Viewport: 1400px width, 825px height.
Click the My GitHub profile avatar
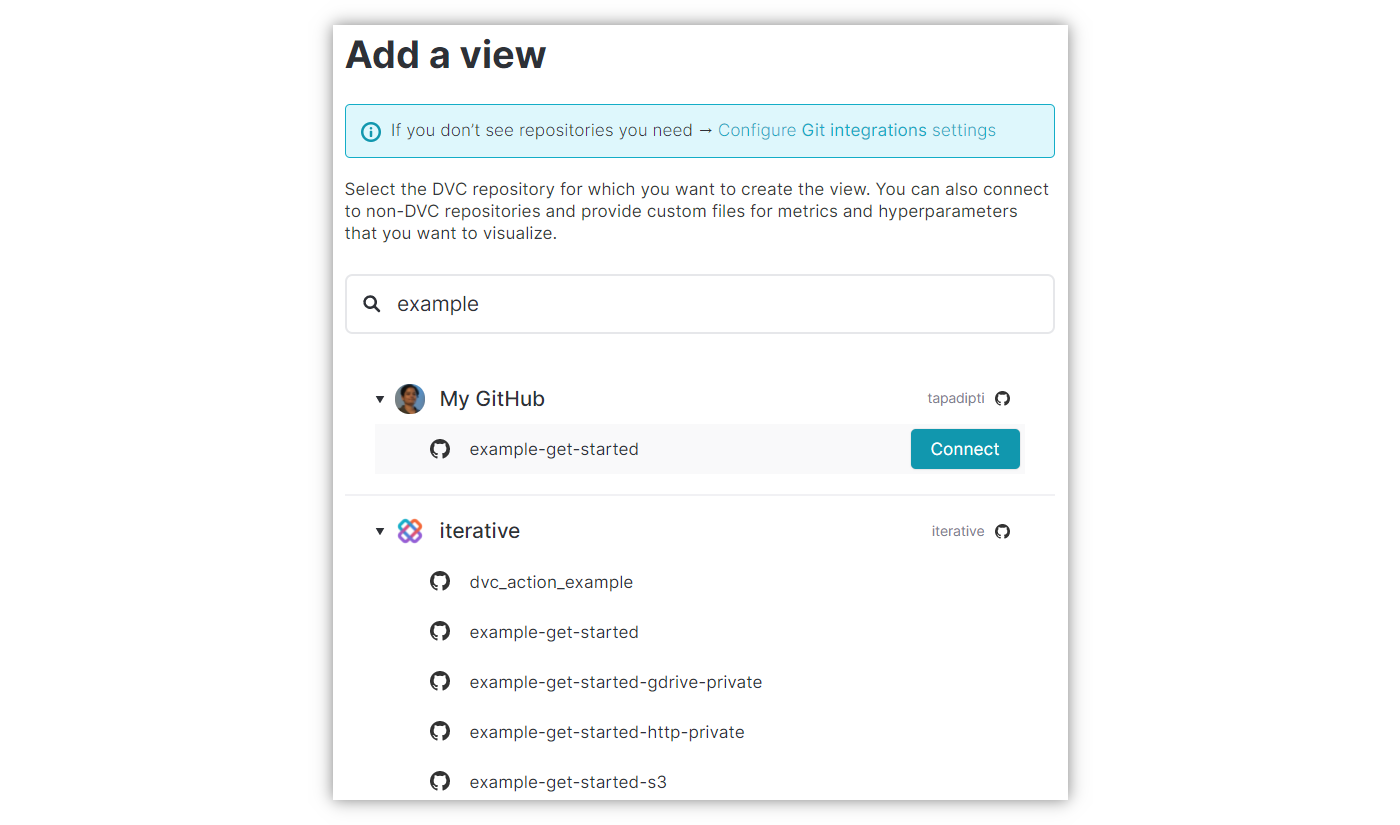(x=410, y=399)
